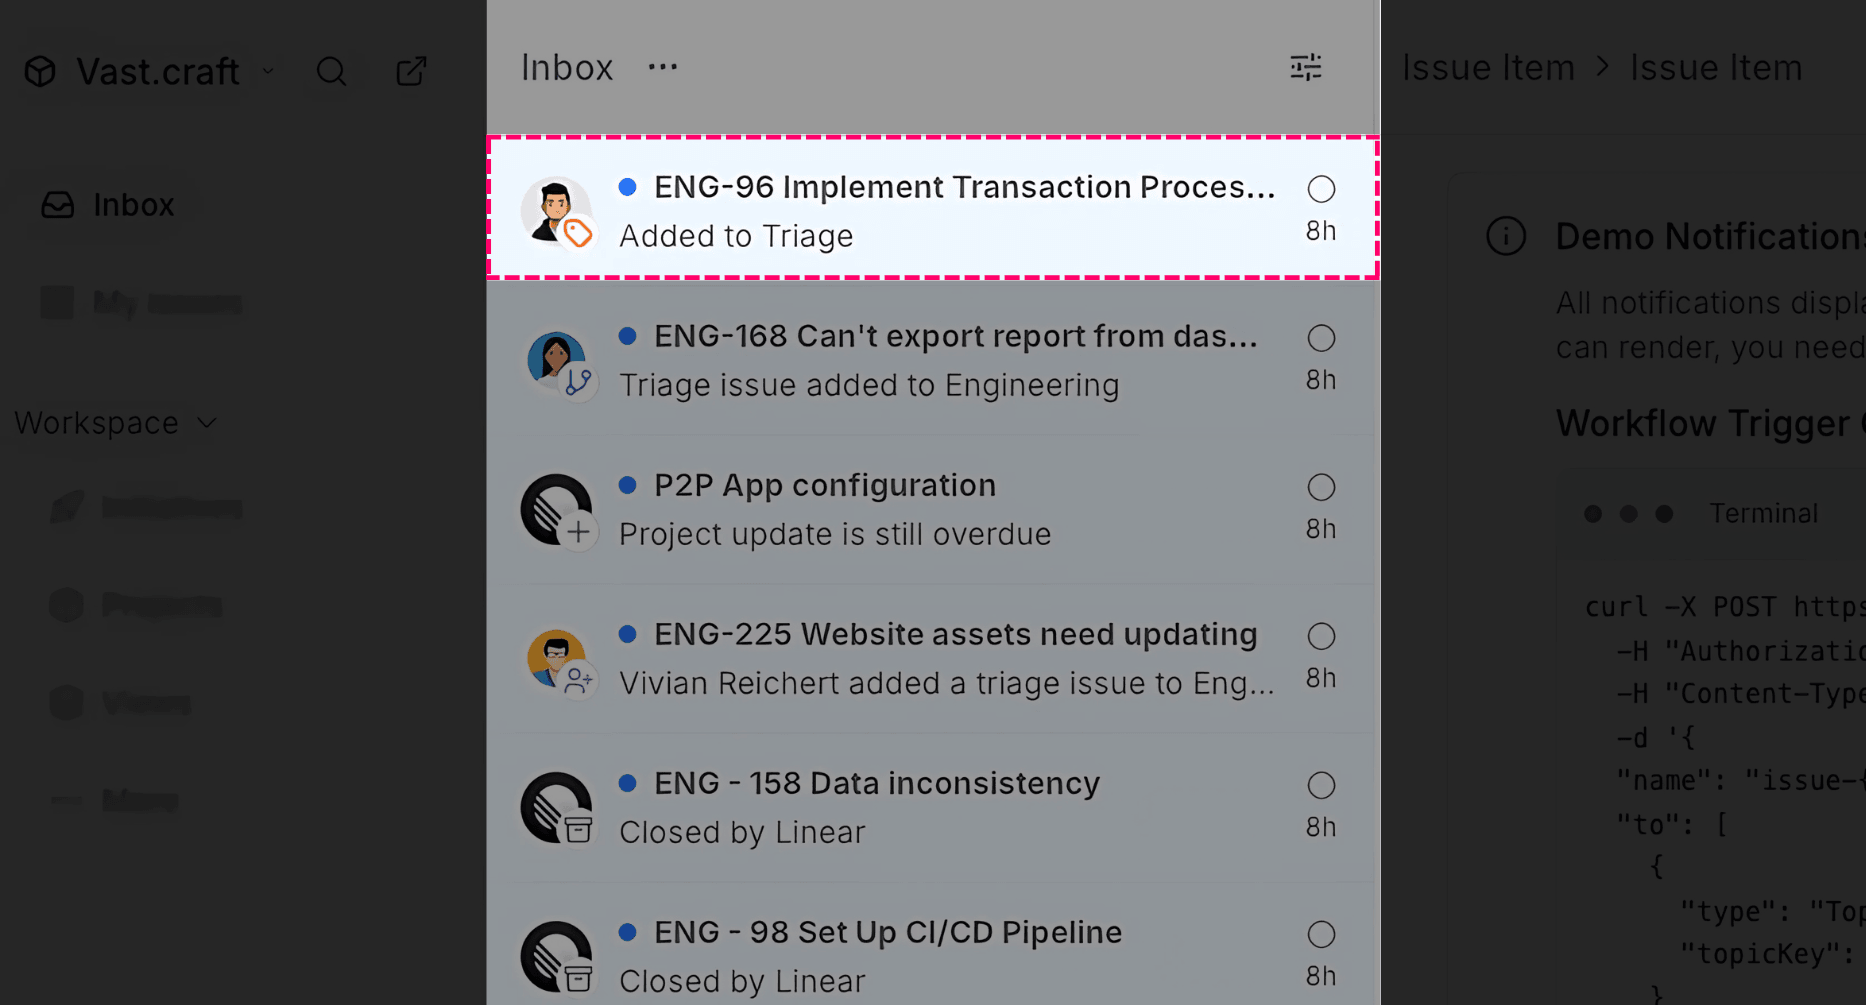The image size is (1866, 1005).
Task: Open the first Issue Item breadcrumb
Action: pos(1488,68)
